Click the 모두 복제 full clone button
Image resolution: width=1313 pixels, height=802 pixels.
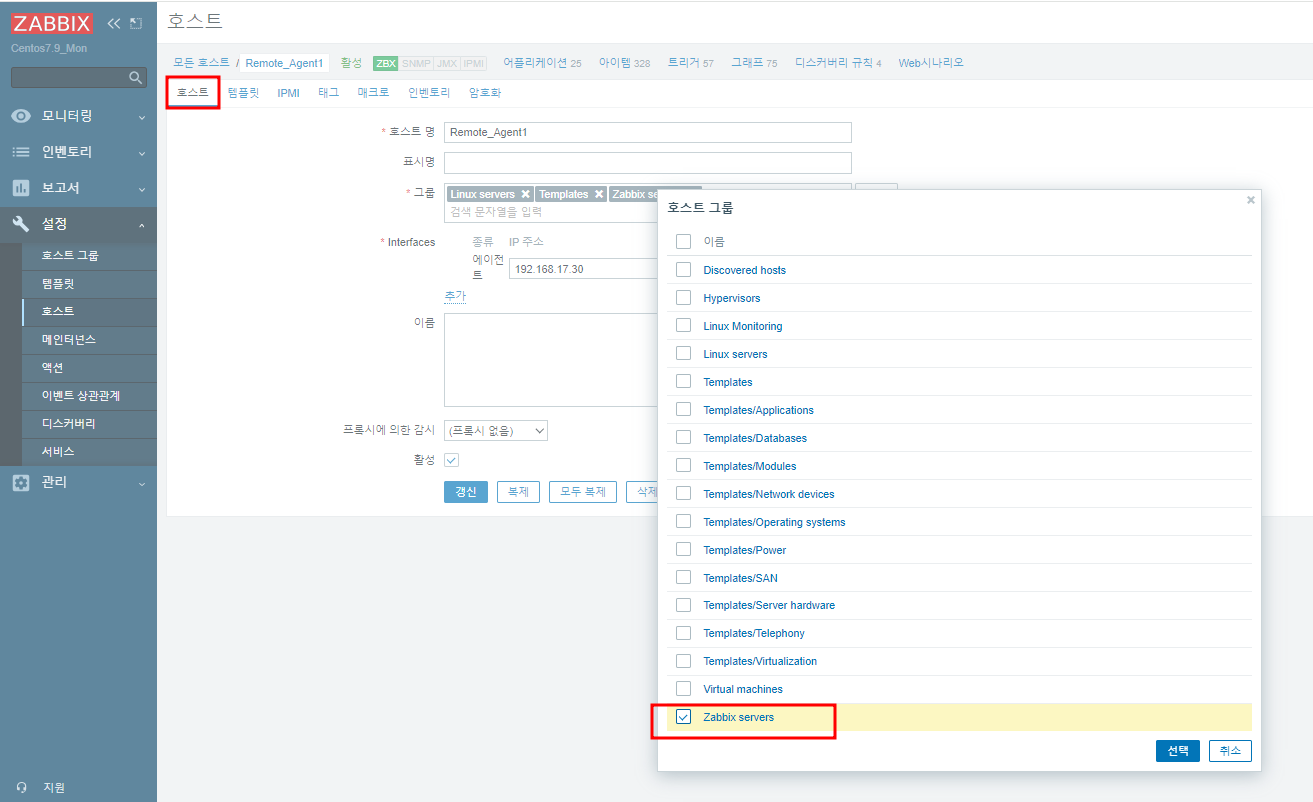[x=582, y=492]
